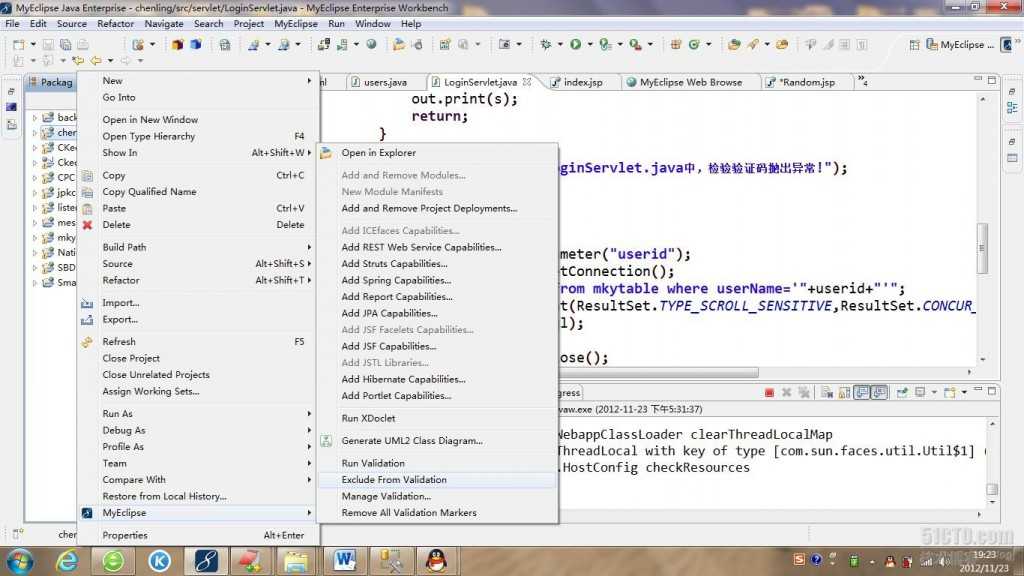Expand the SBD project tree node

[35, 268]
